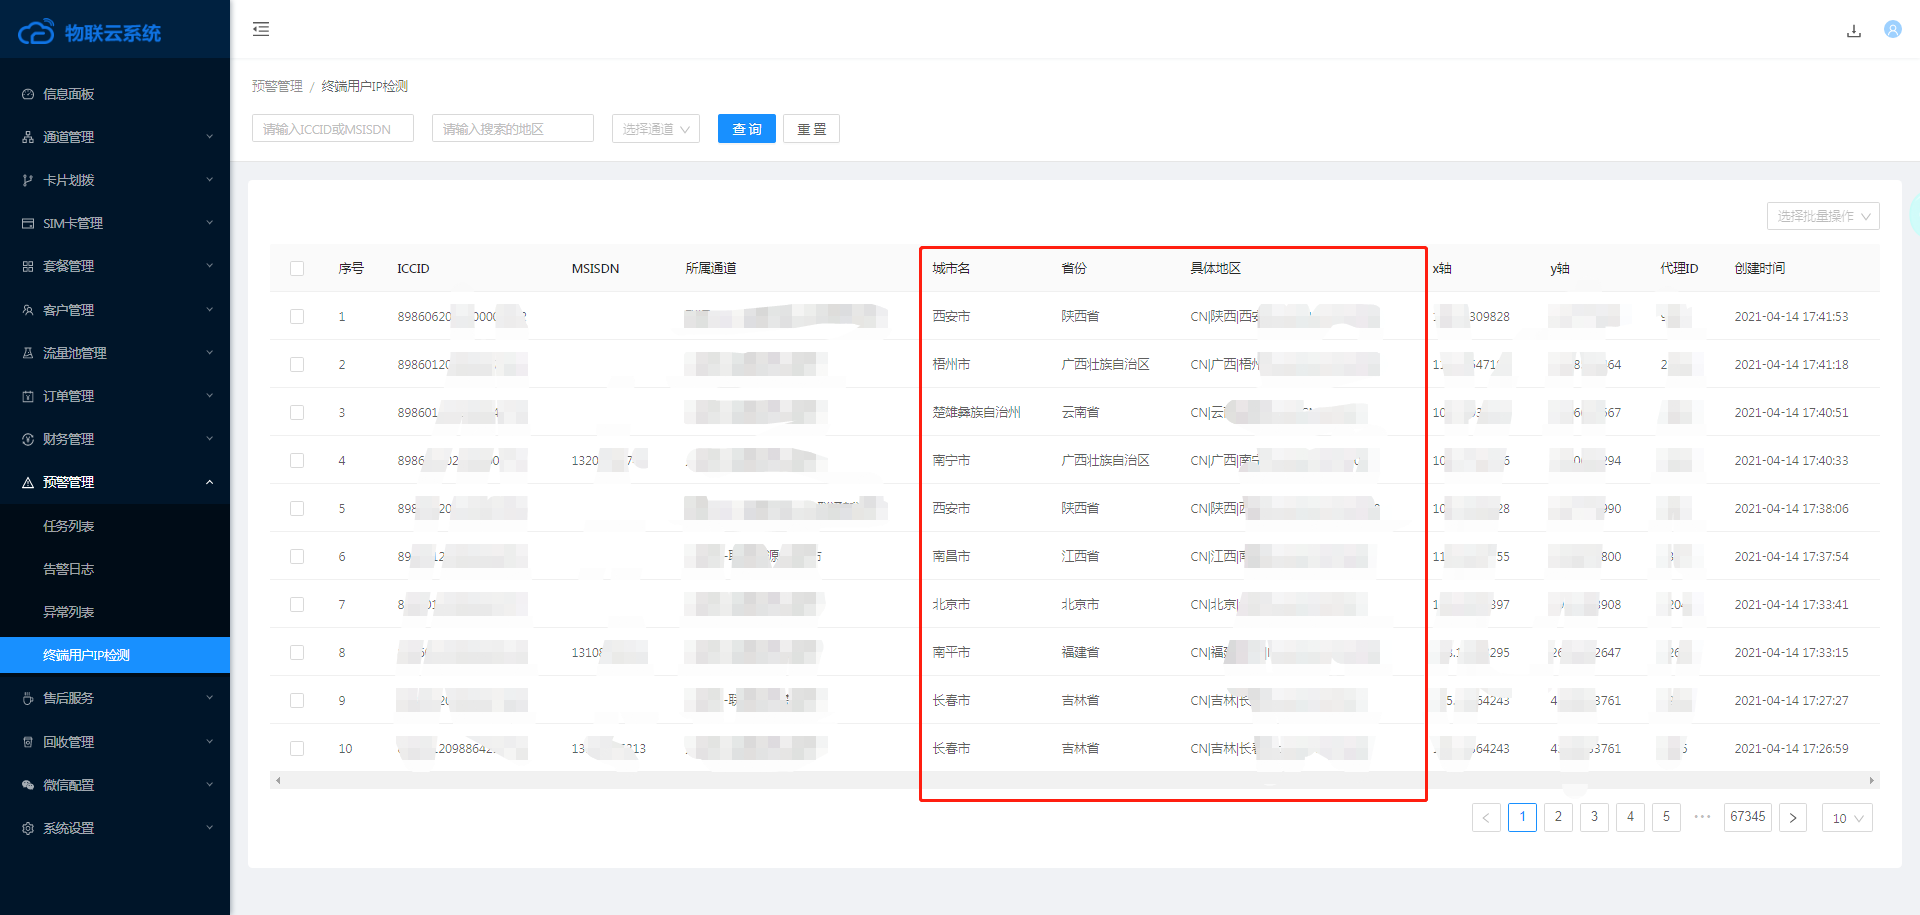Open the 选择批量操作 dropdown
Image resolution: width=1920 pixels, height=915 pixels.
click(x=1823, y=216)
